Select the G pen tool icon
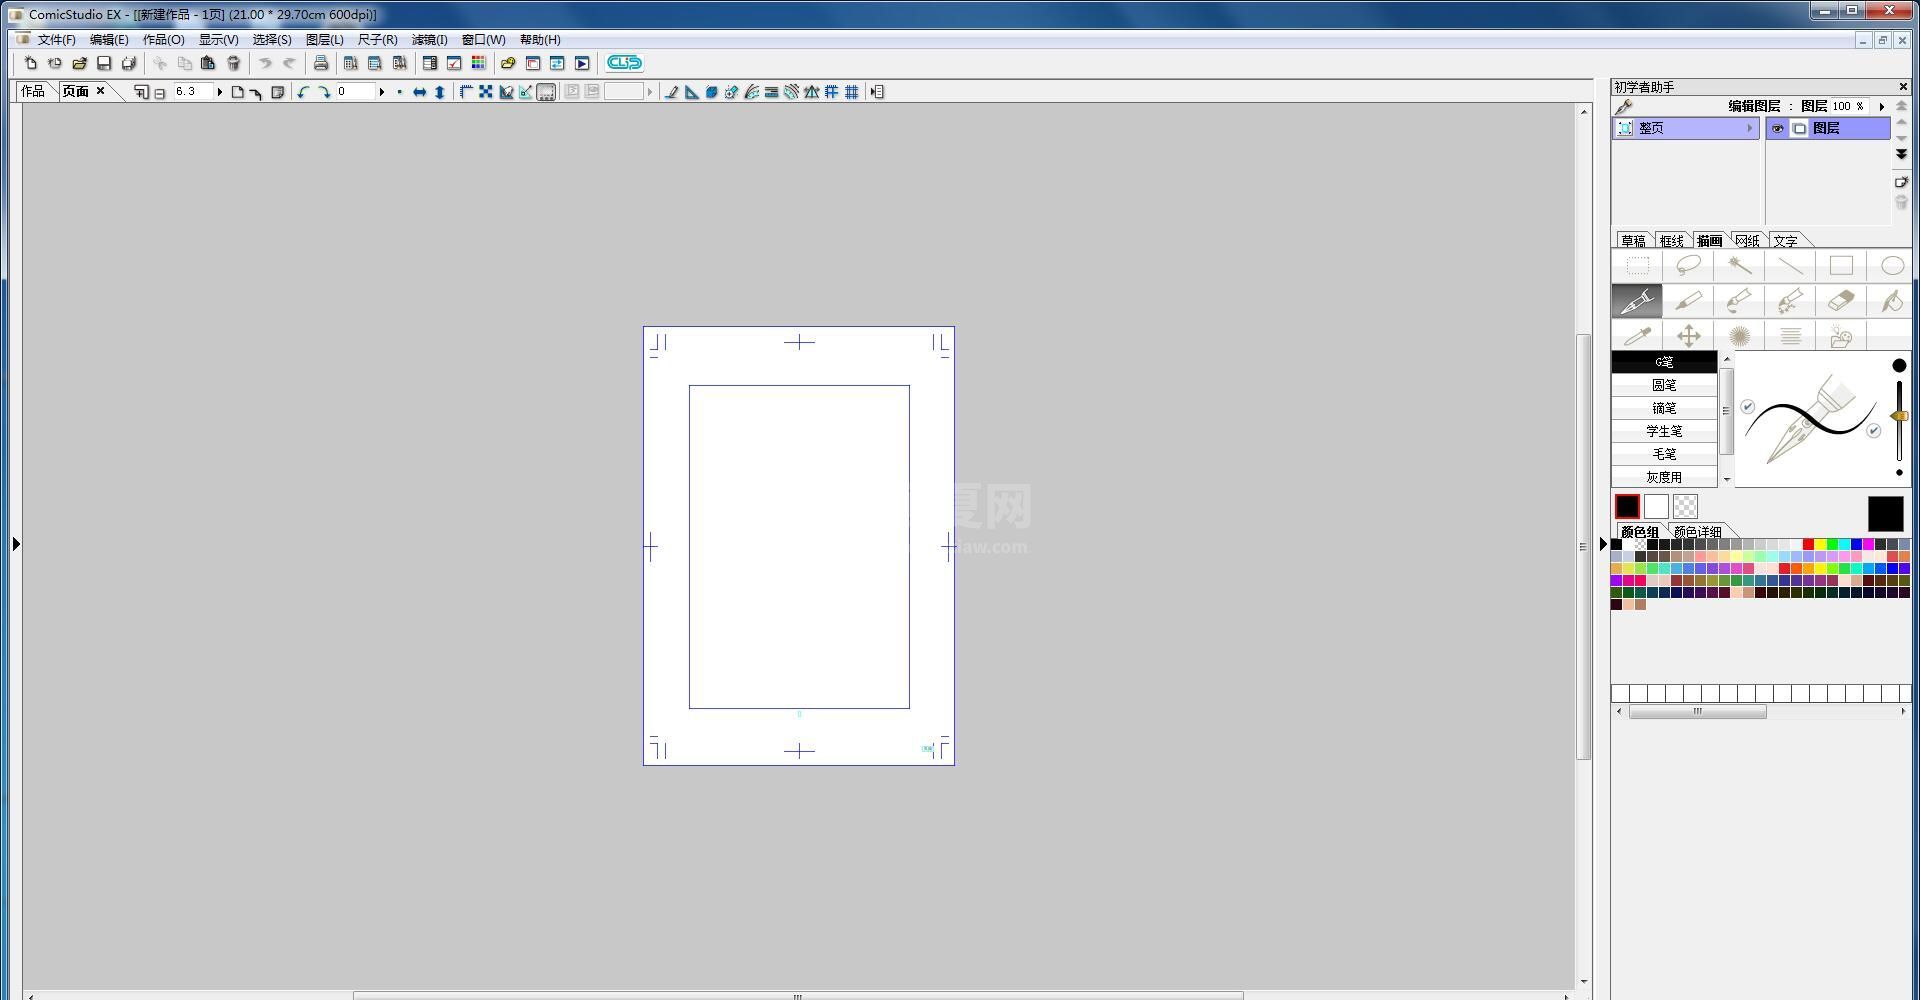This screenshot has width=1920, height=1000. coord(1637,301)
